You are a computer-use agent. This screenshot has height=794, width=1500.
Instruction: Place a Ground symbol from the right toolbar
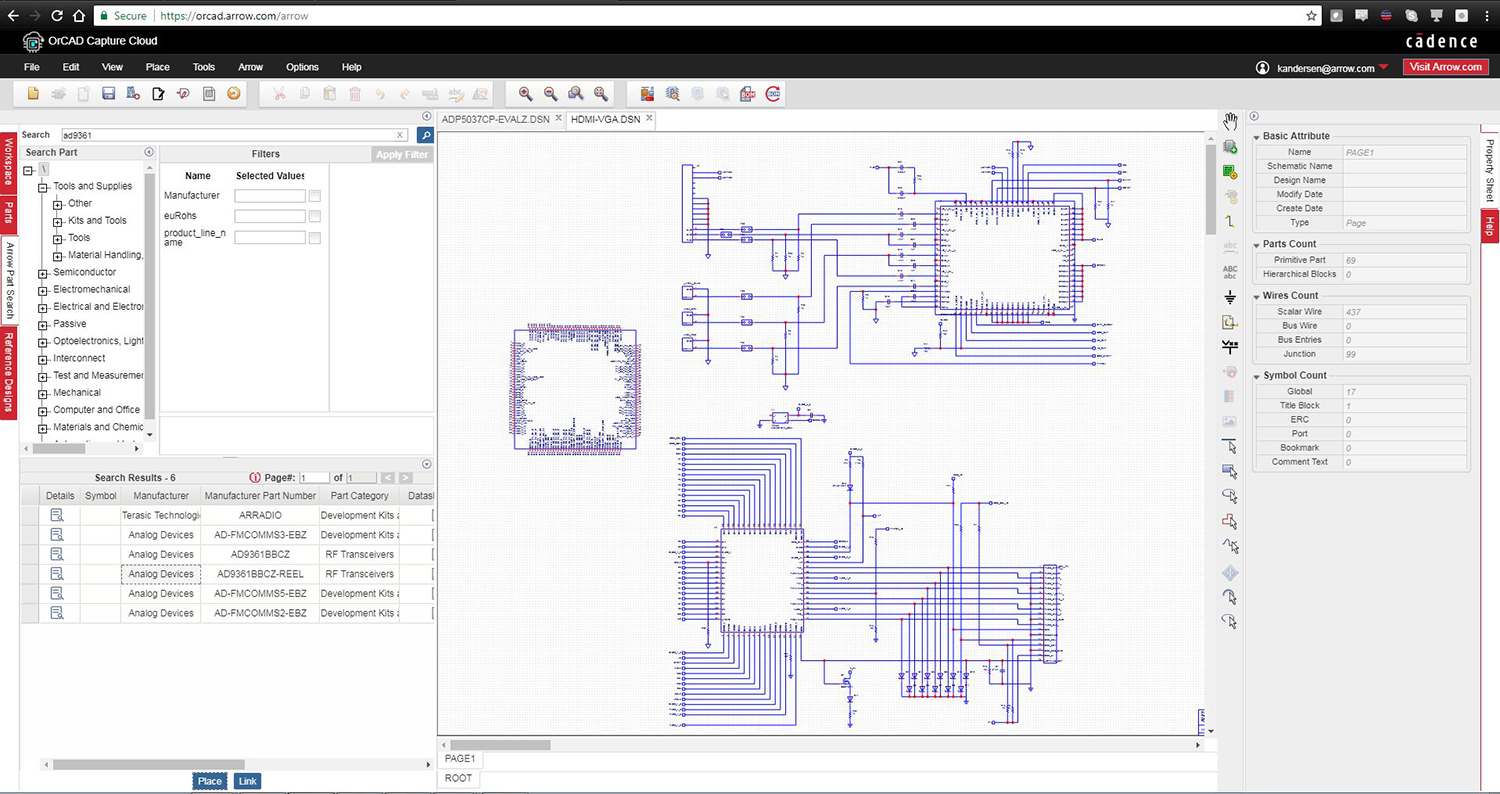click(x=1230, y=297)
